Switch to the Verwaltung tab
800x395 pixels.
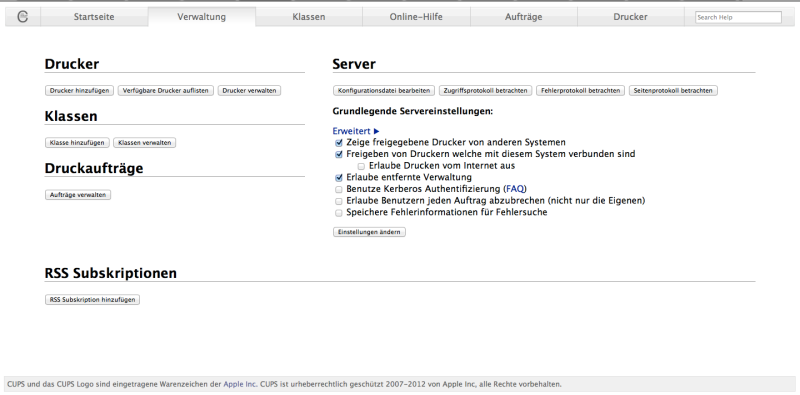coord(202,17)
